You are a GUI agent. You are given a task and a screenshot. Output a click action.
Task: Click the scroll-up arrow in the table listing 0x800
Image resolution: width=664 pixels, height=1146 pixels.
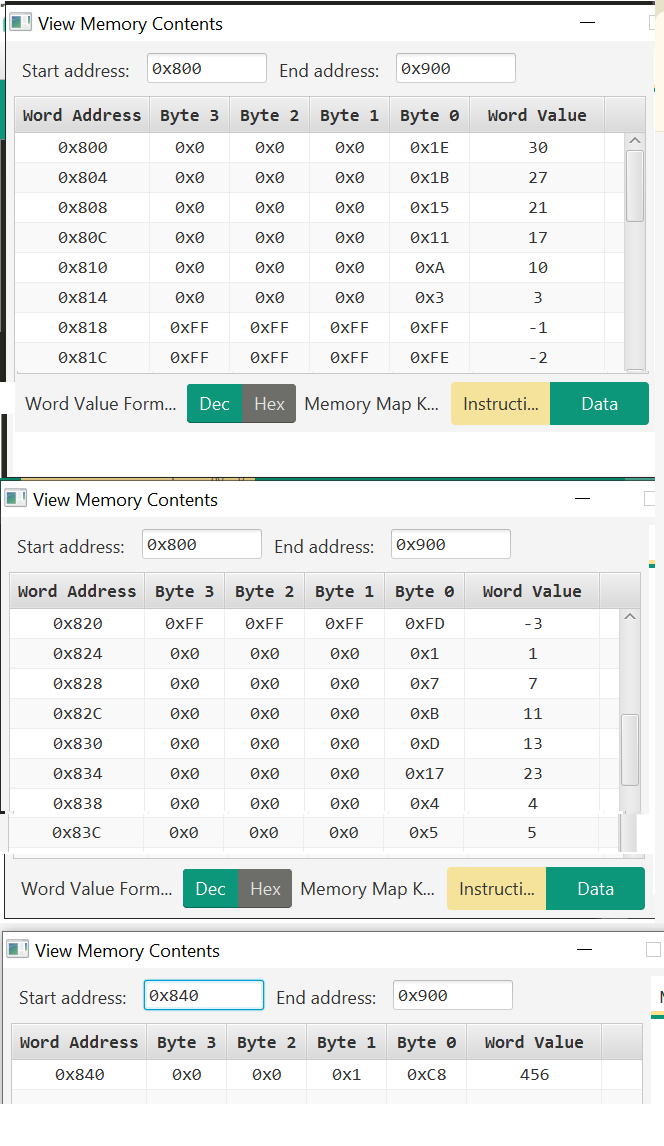pos(634,142)
